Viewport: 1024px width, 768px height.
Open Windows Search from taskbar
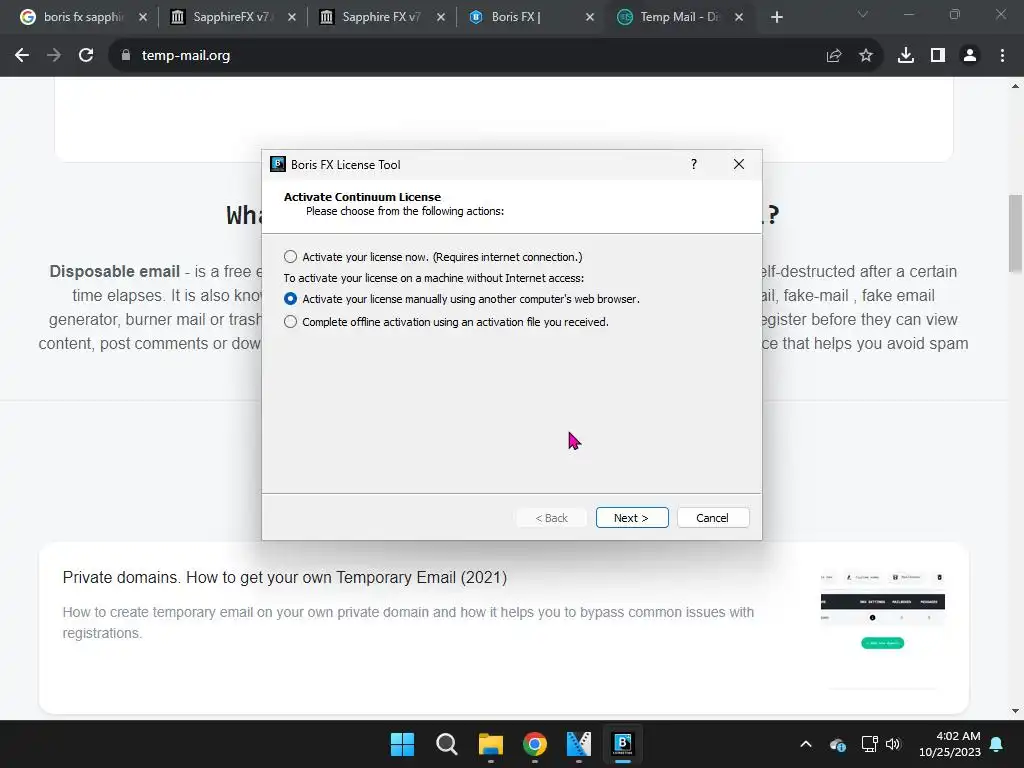447,744
